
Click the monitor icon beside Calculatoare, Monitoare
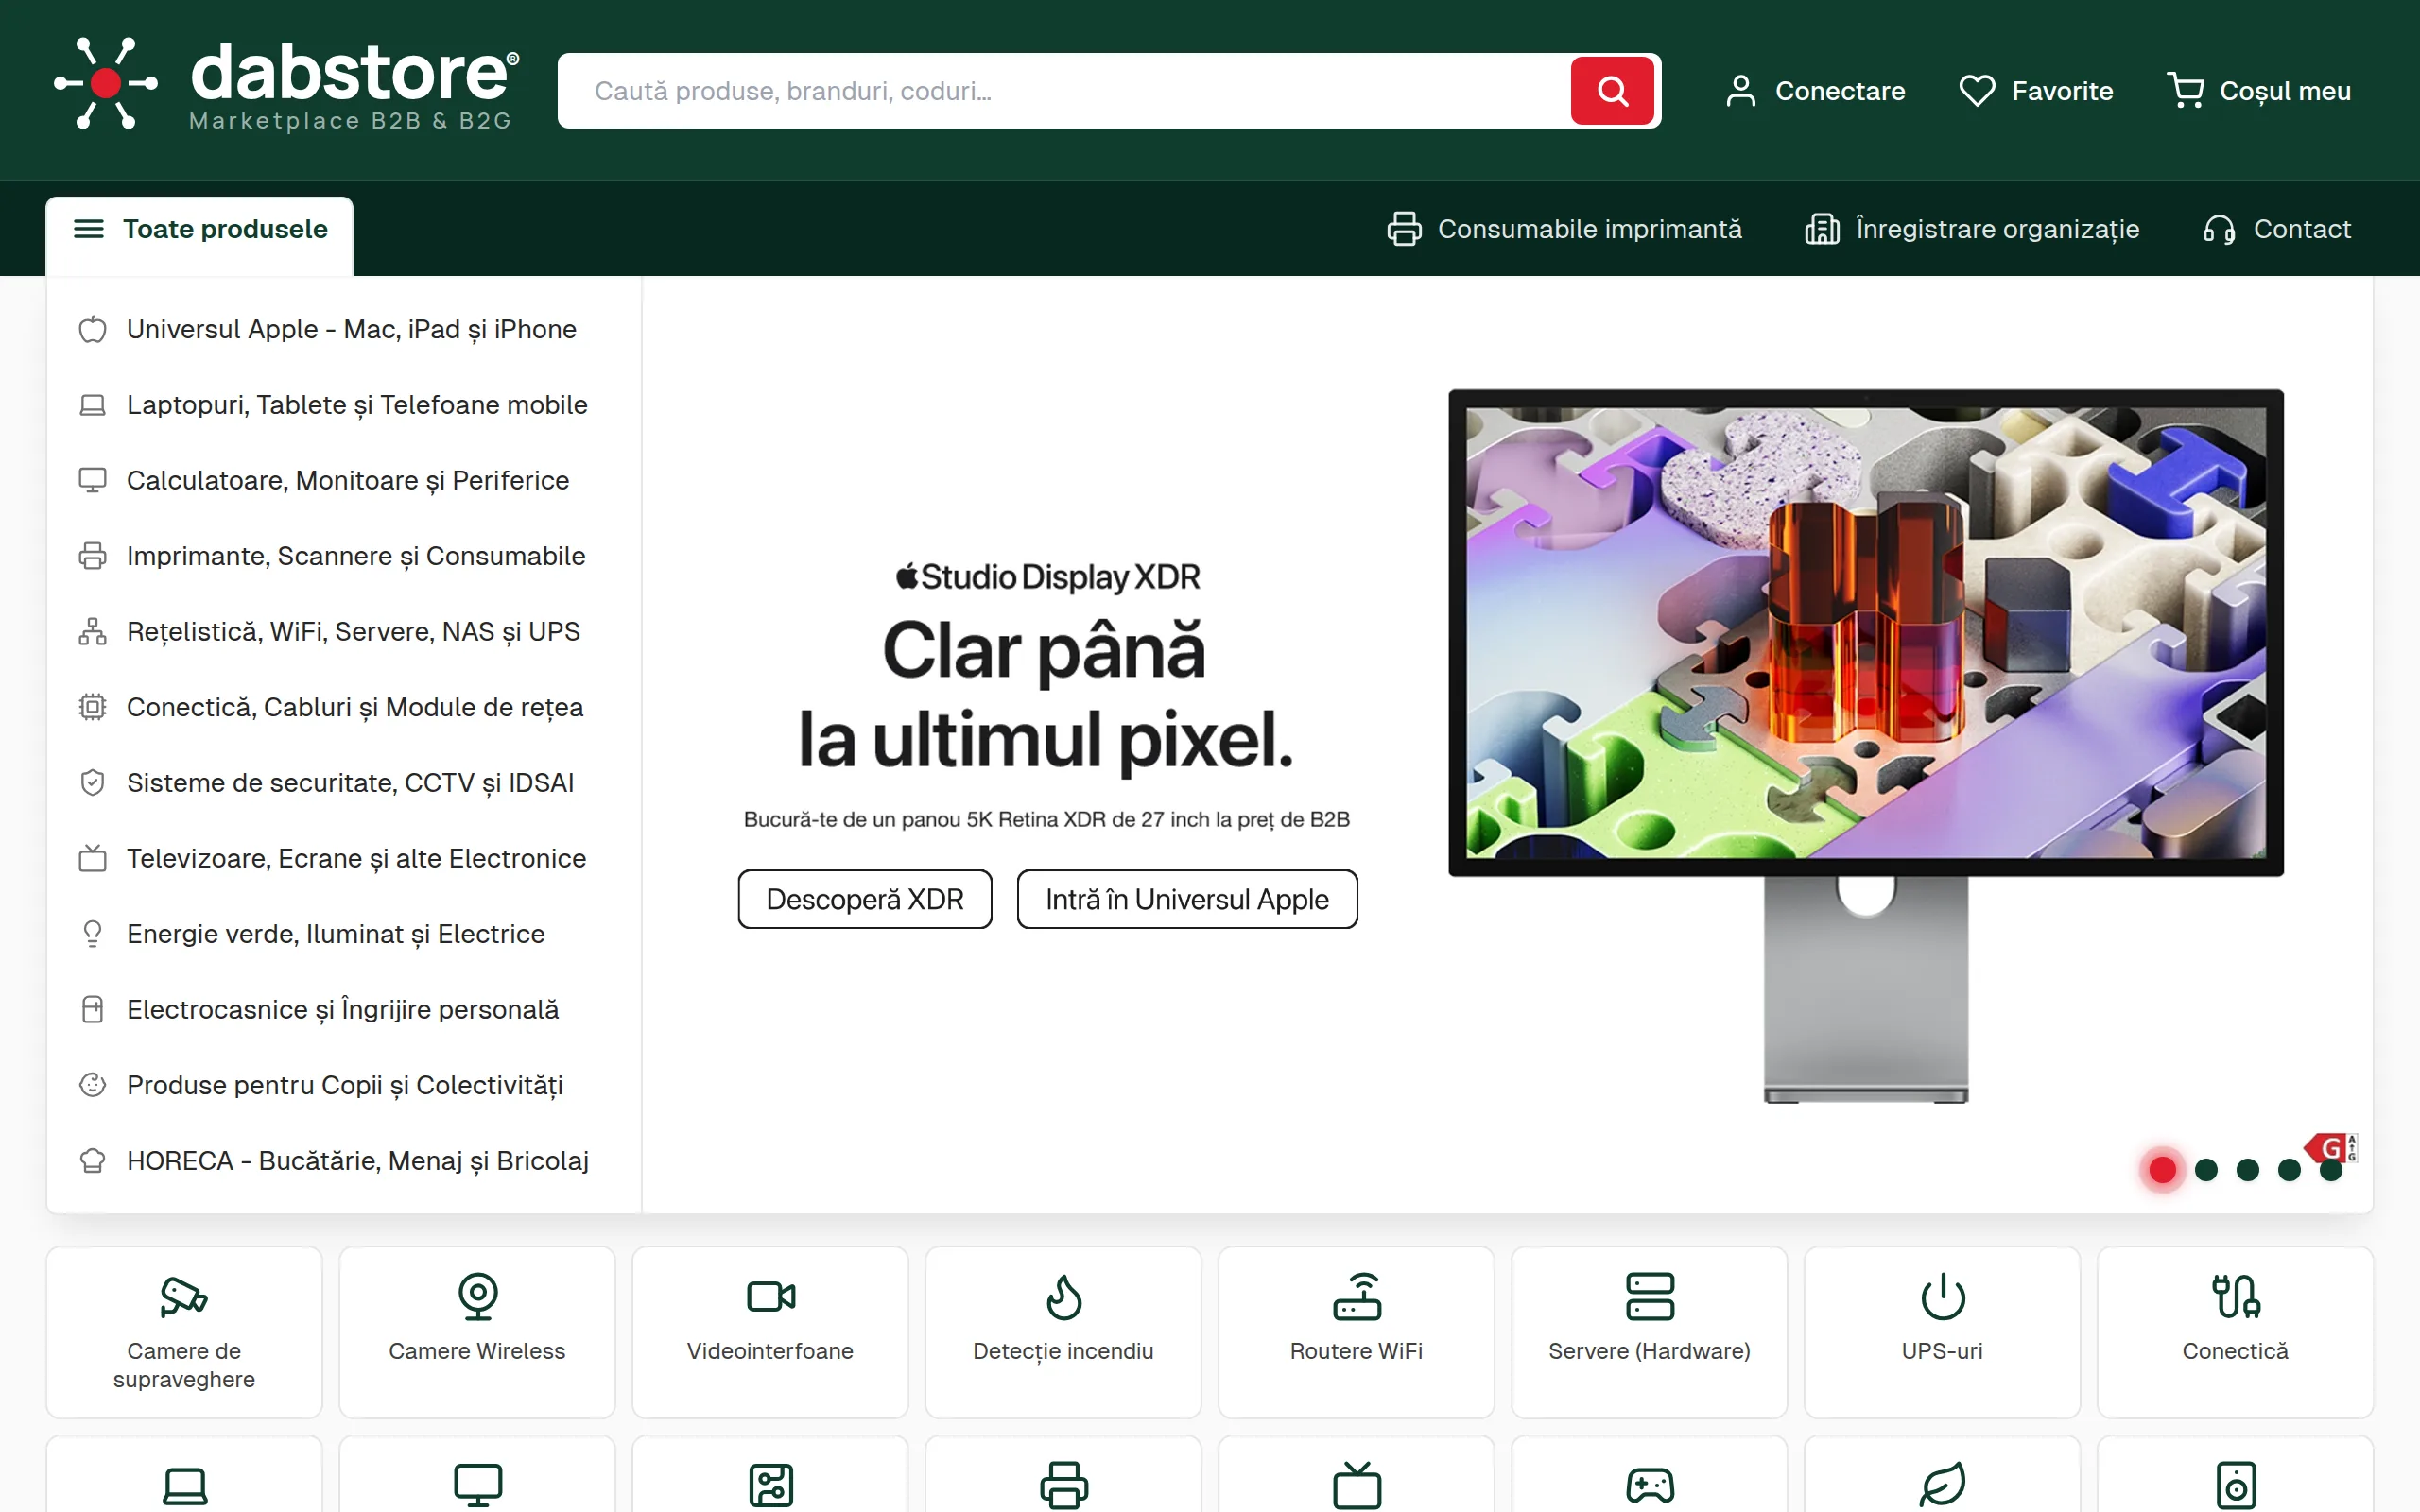93,480
